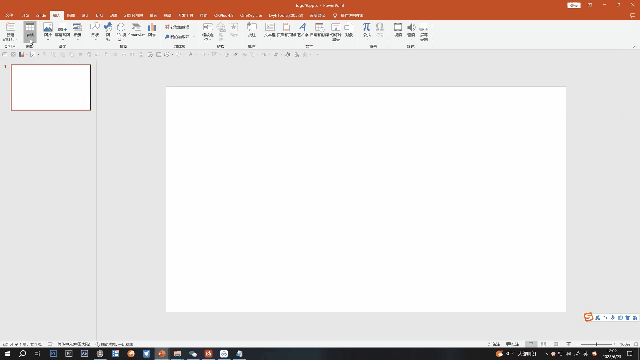Image resolution: width=640 pixels, height=360 pixels.
Task: Select the active Insert tab
Action: (56, 16)
